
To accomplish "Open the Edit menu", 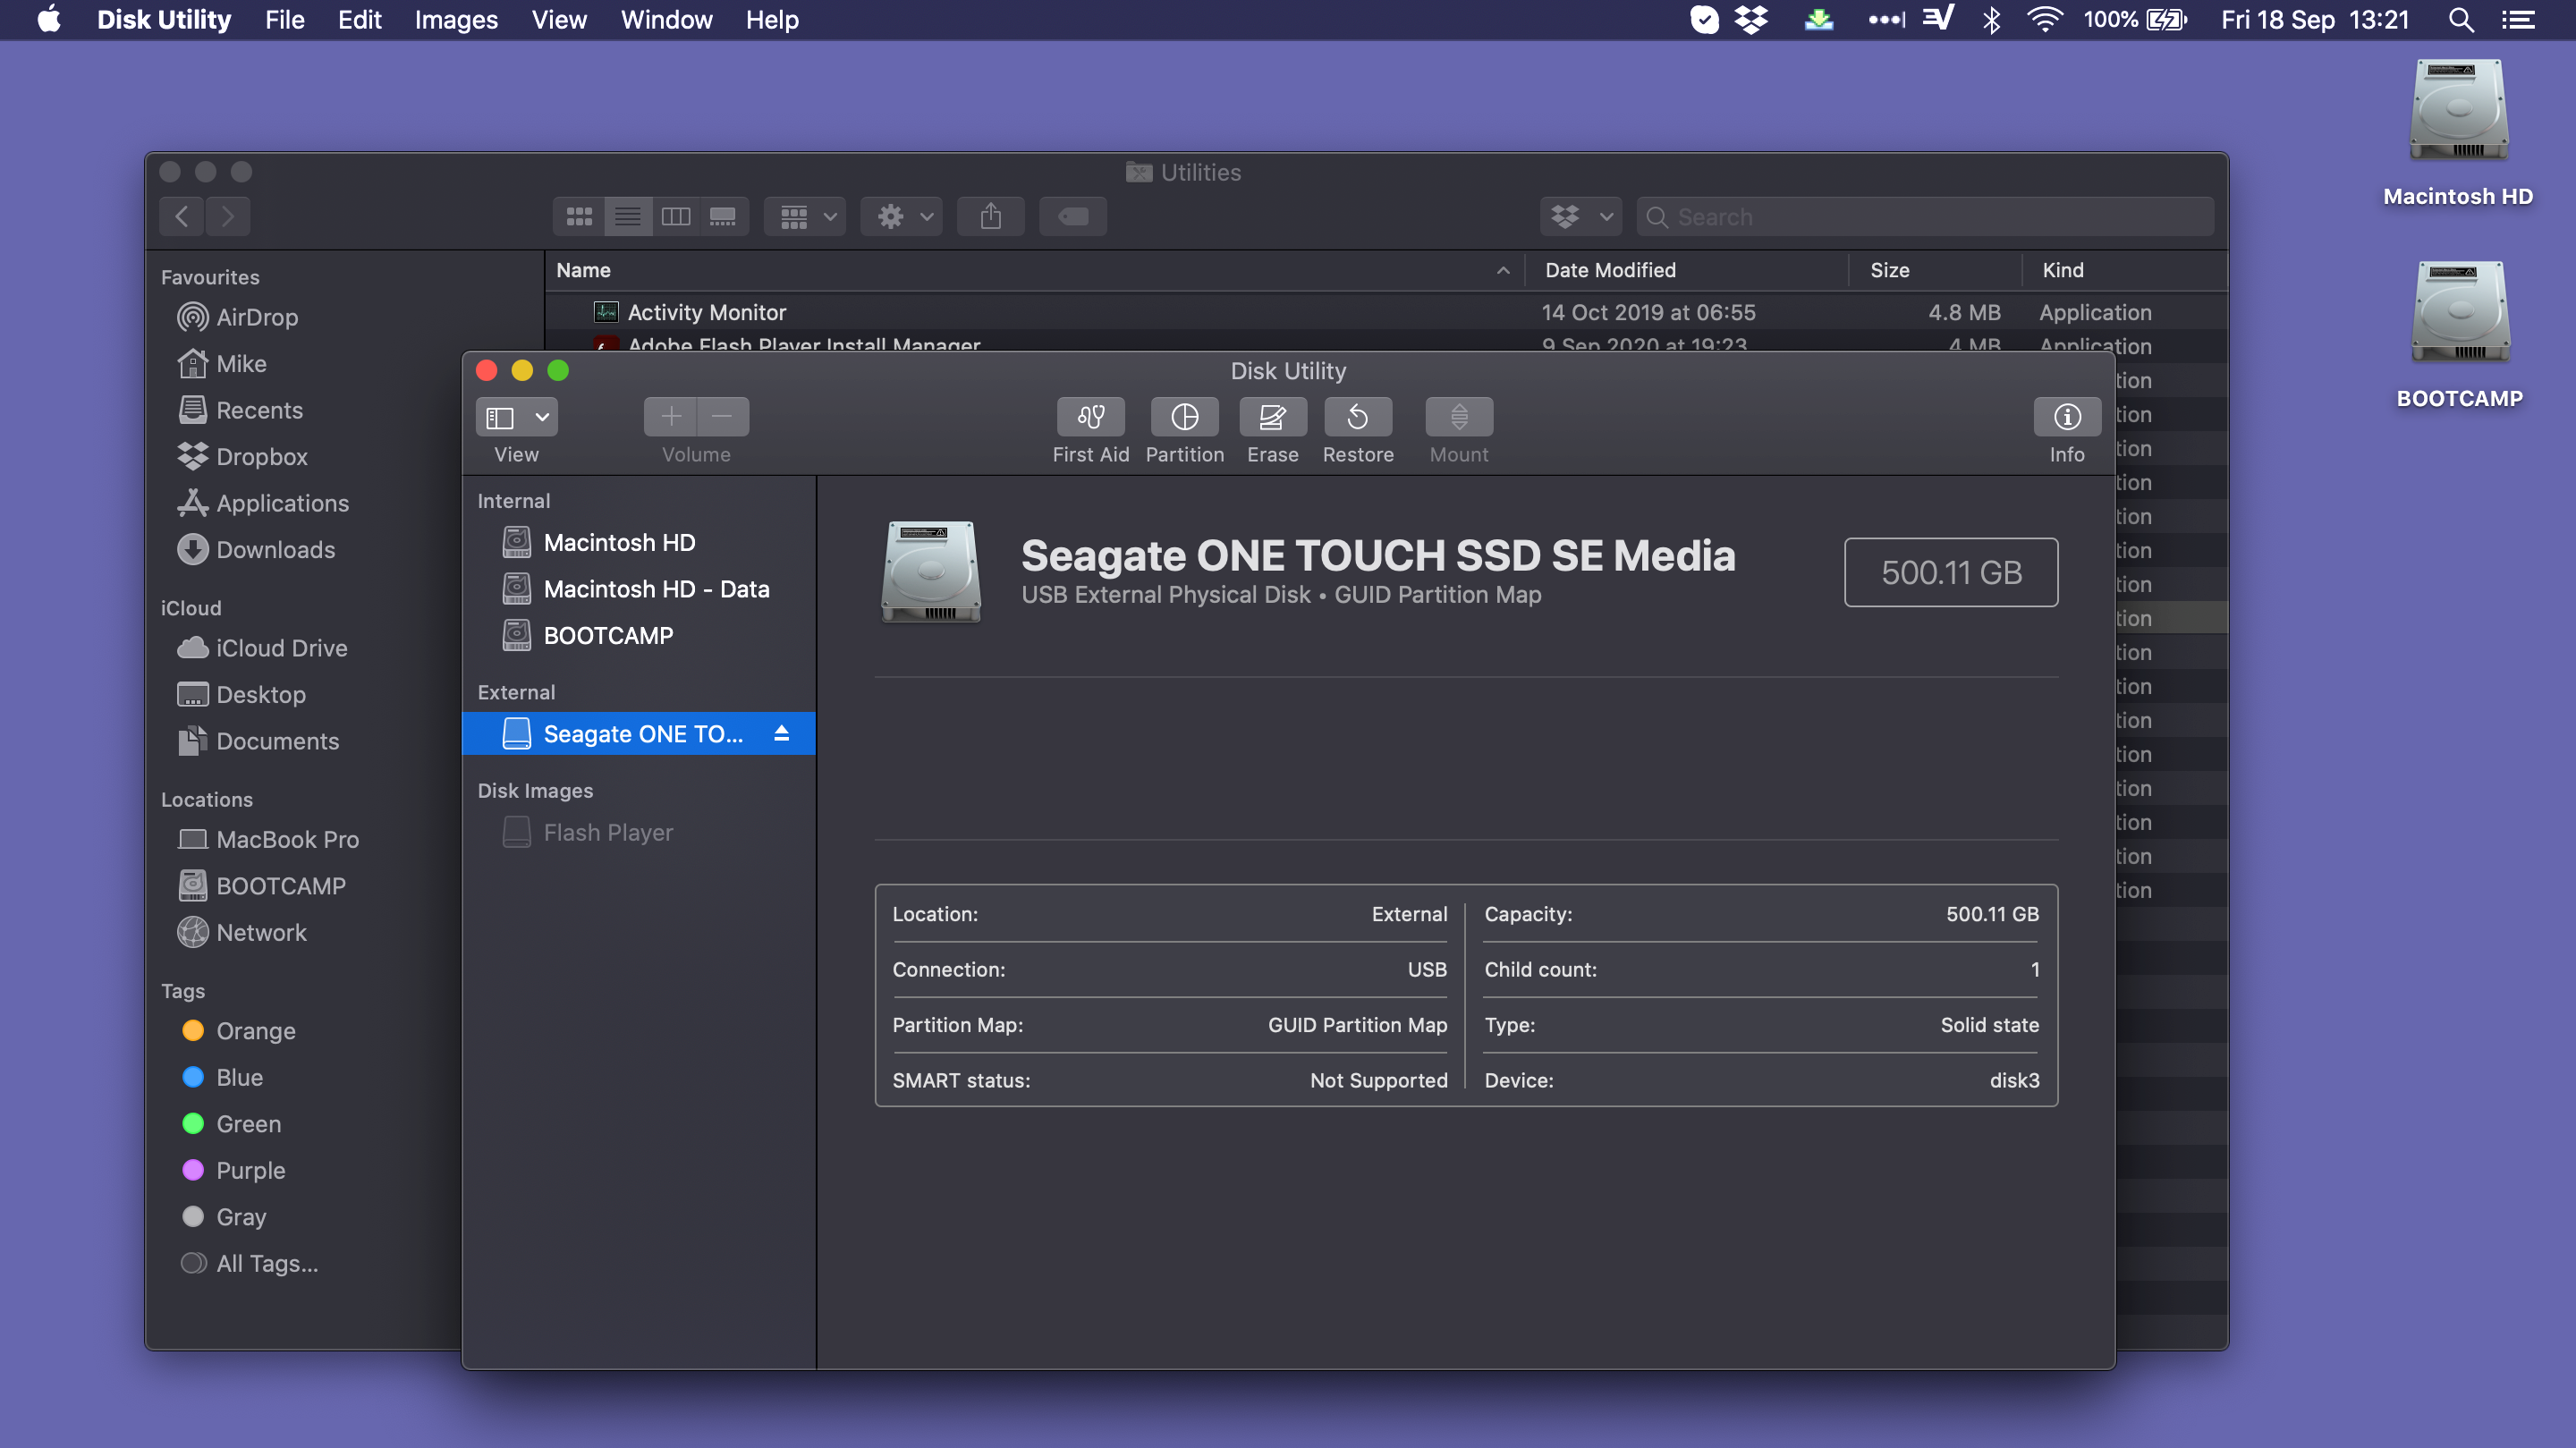I will [359, 20].
